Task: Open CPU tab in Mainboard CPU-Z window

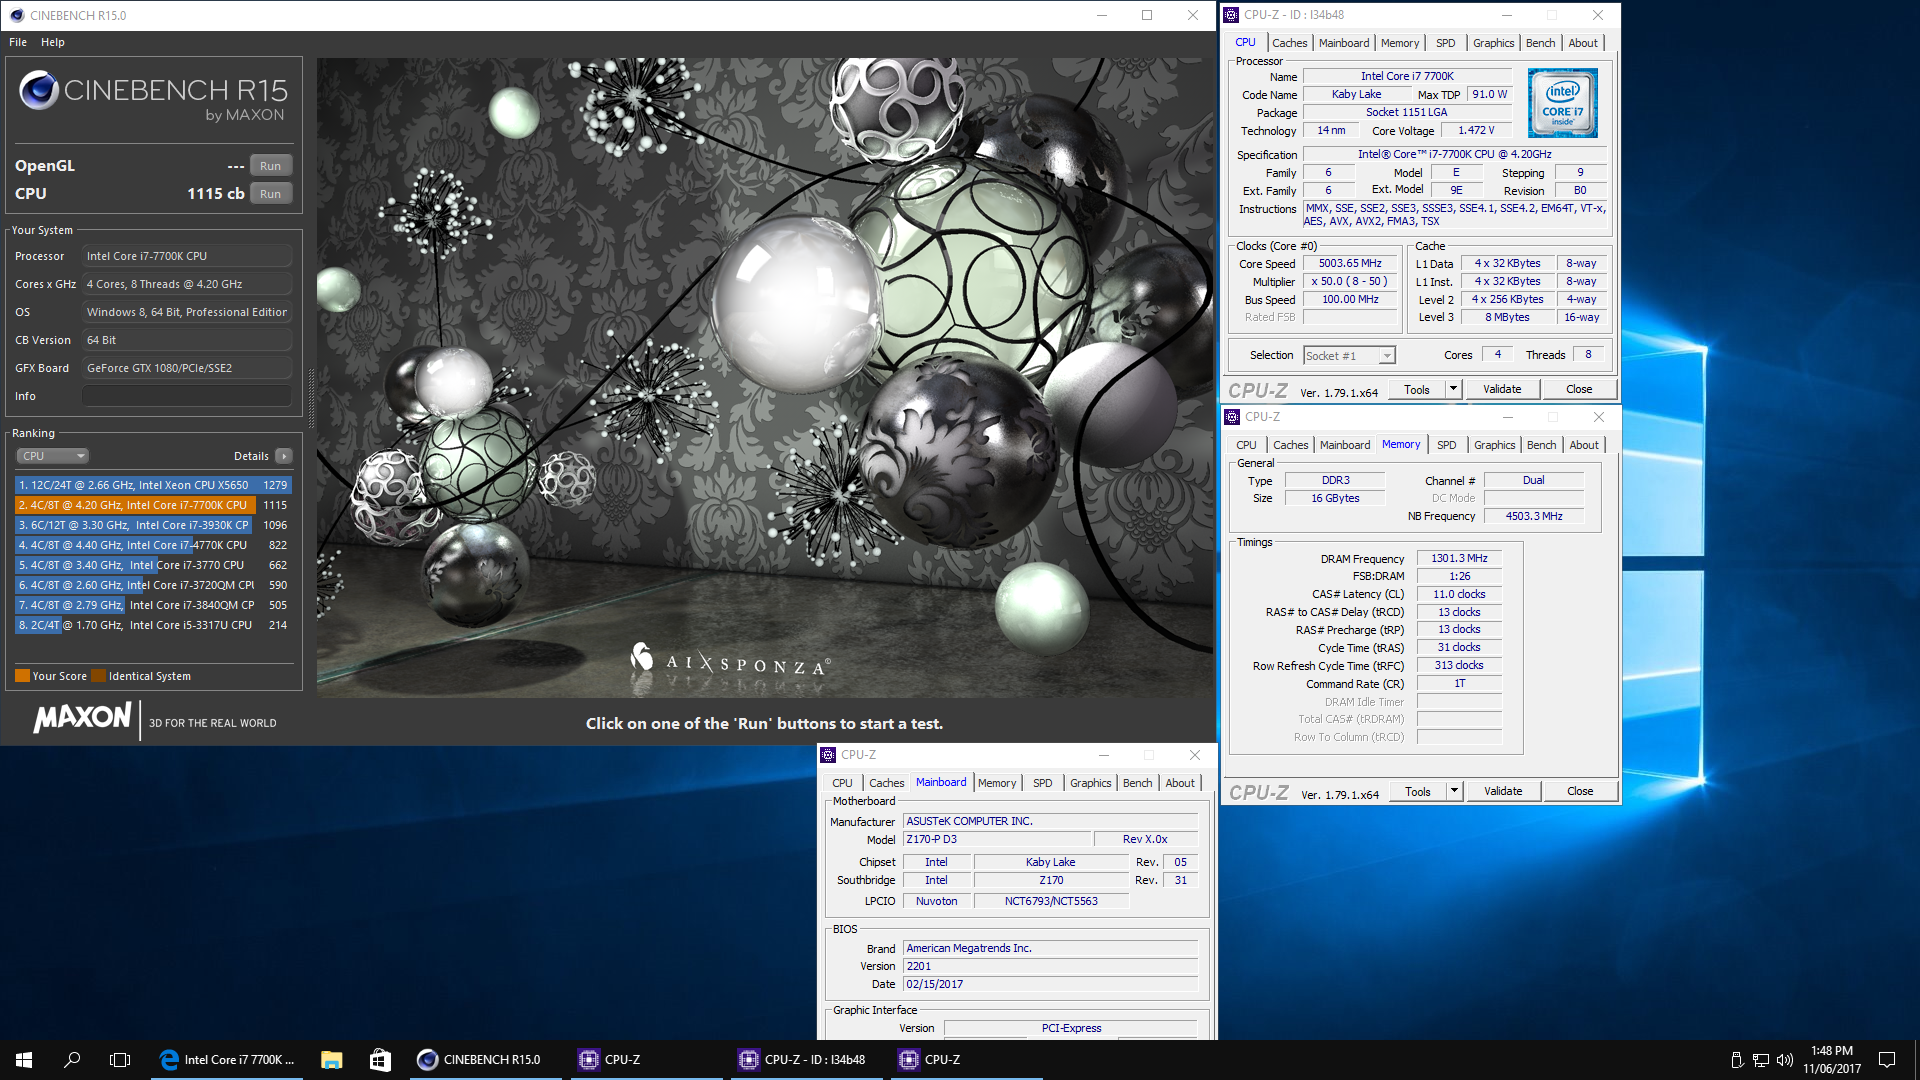Action: (x=842, y=783)
